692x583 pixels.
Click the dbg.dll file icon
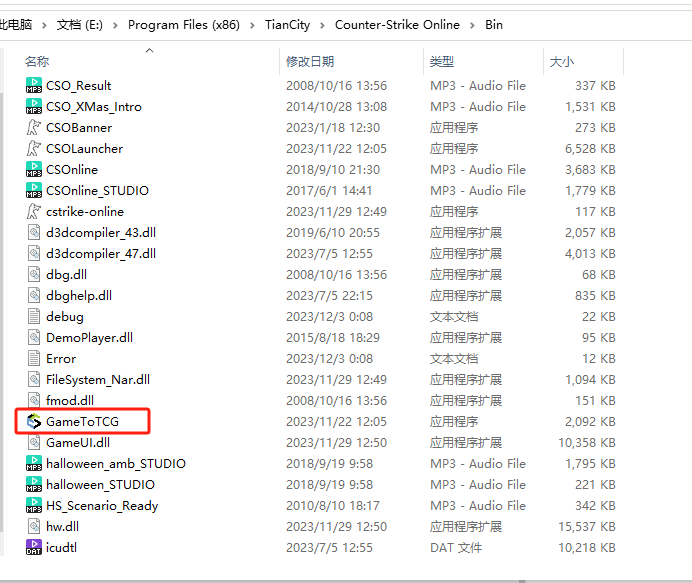(34, 275)
